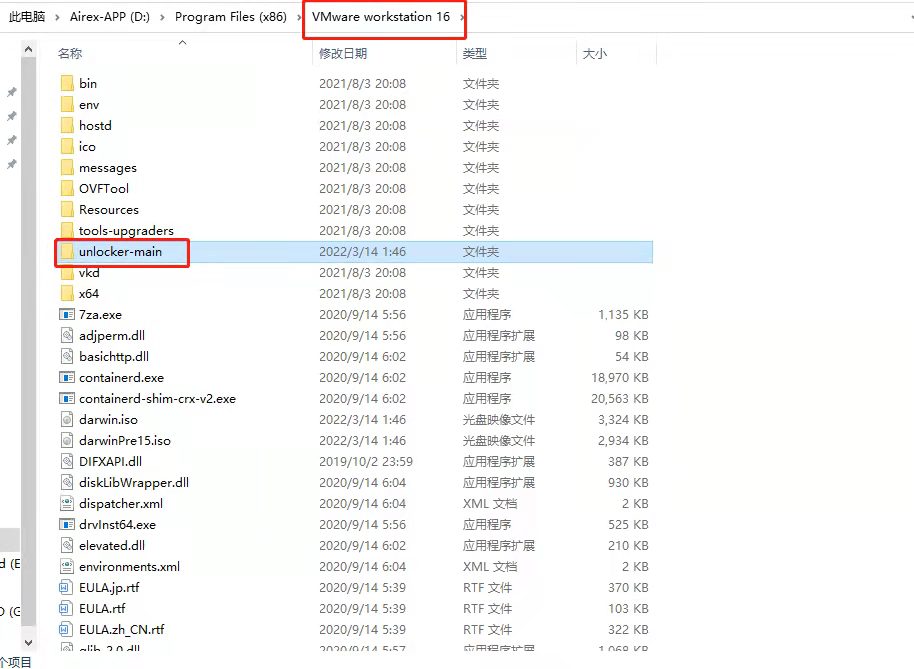Screen dimensions: 914x669
Task: Sort by the 大小 column header
Action: click(x=595, y=54)
